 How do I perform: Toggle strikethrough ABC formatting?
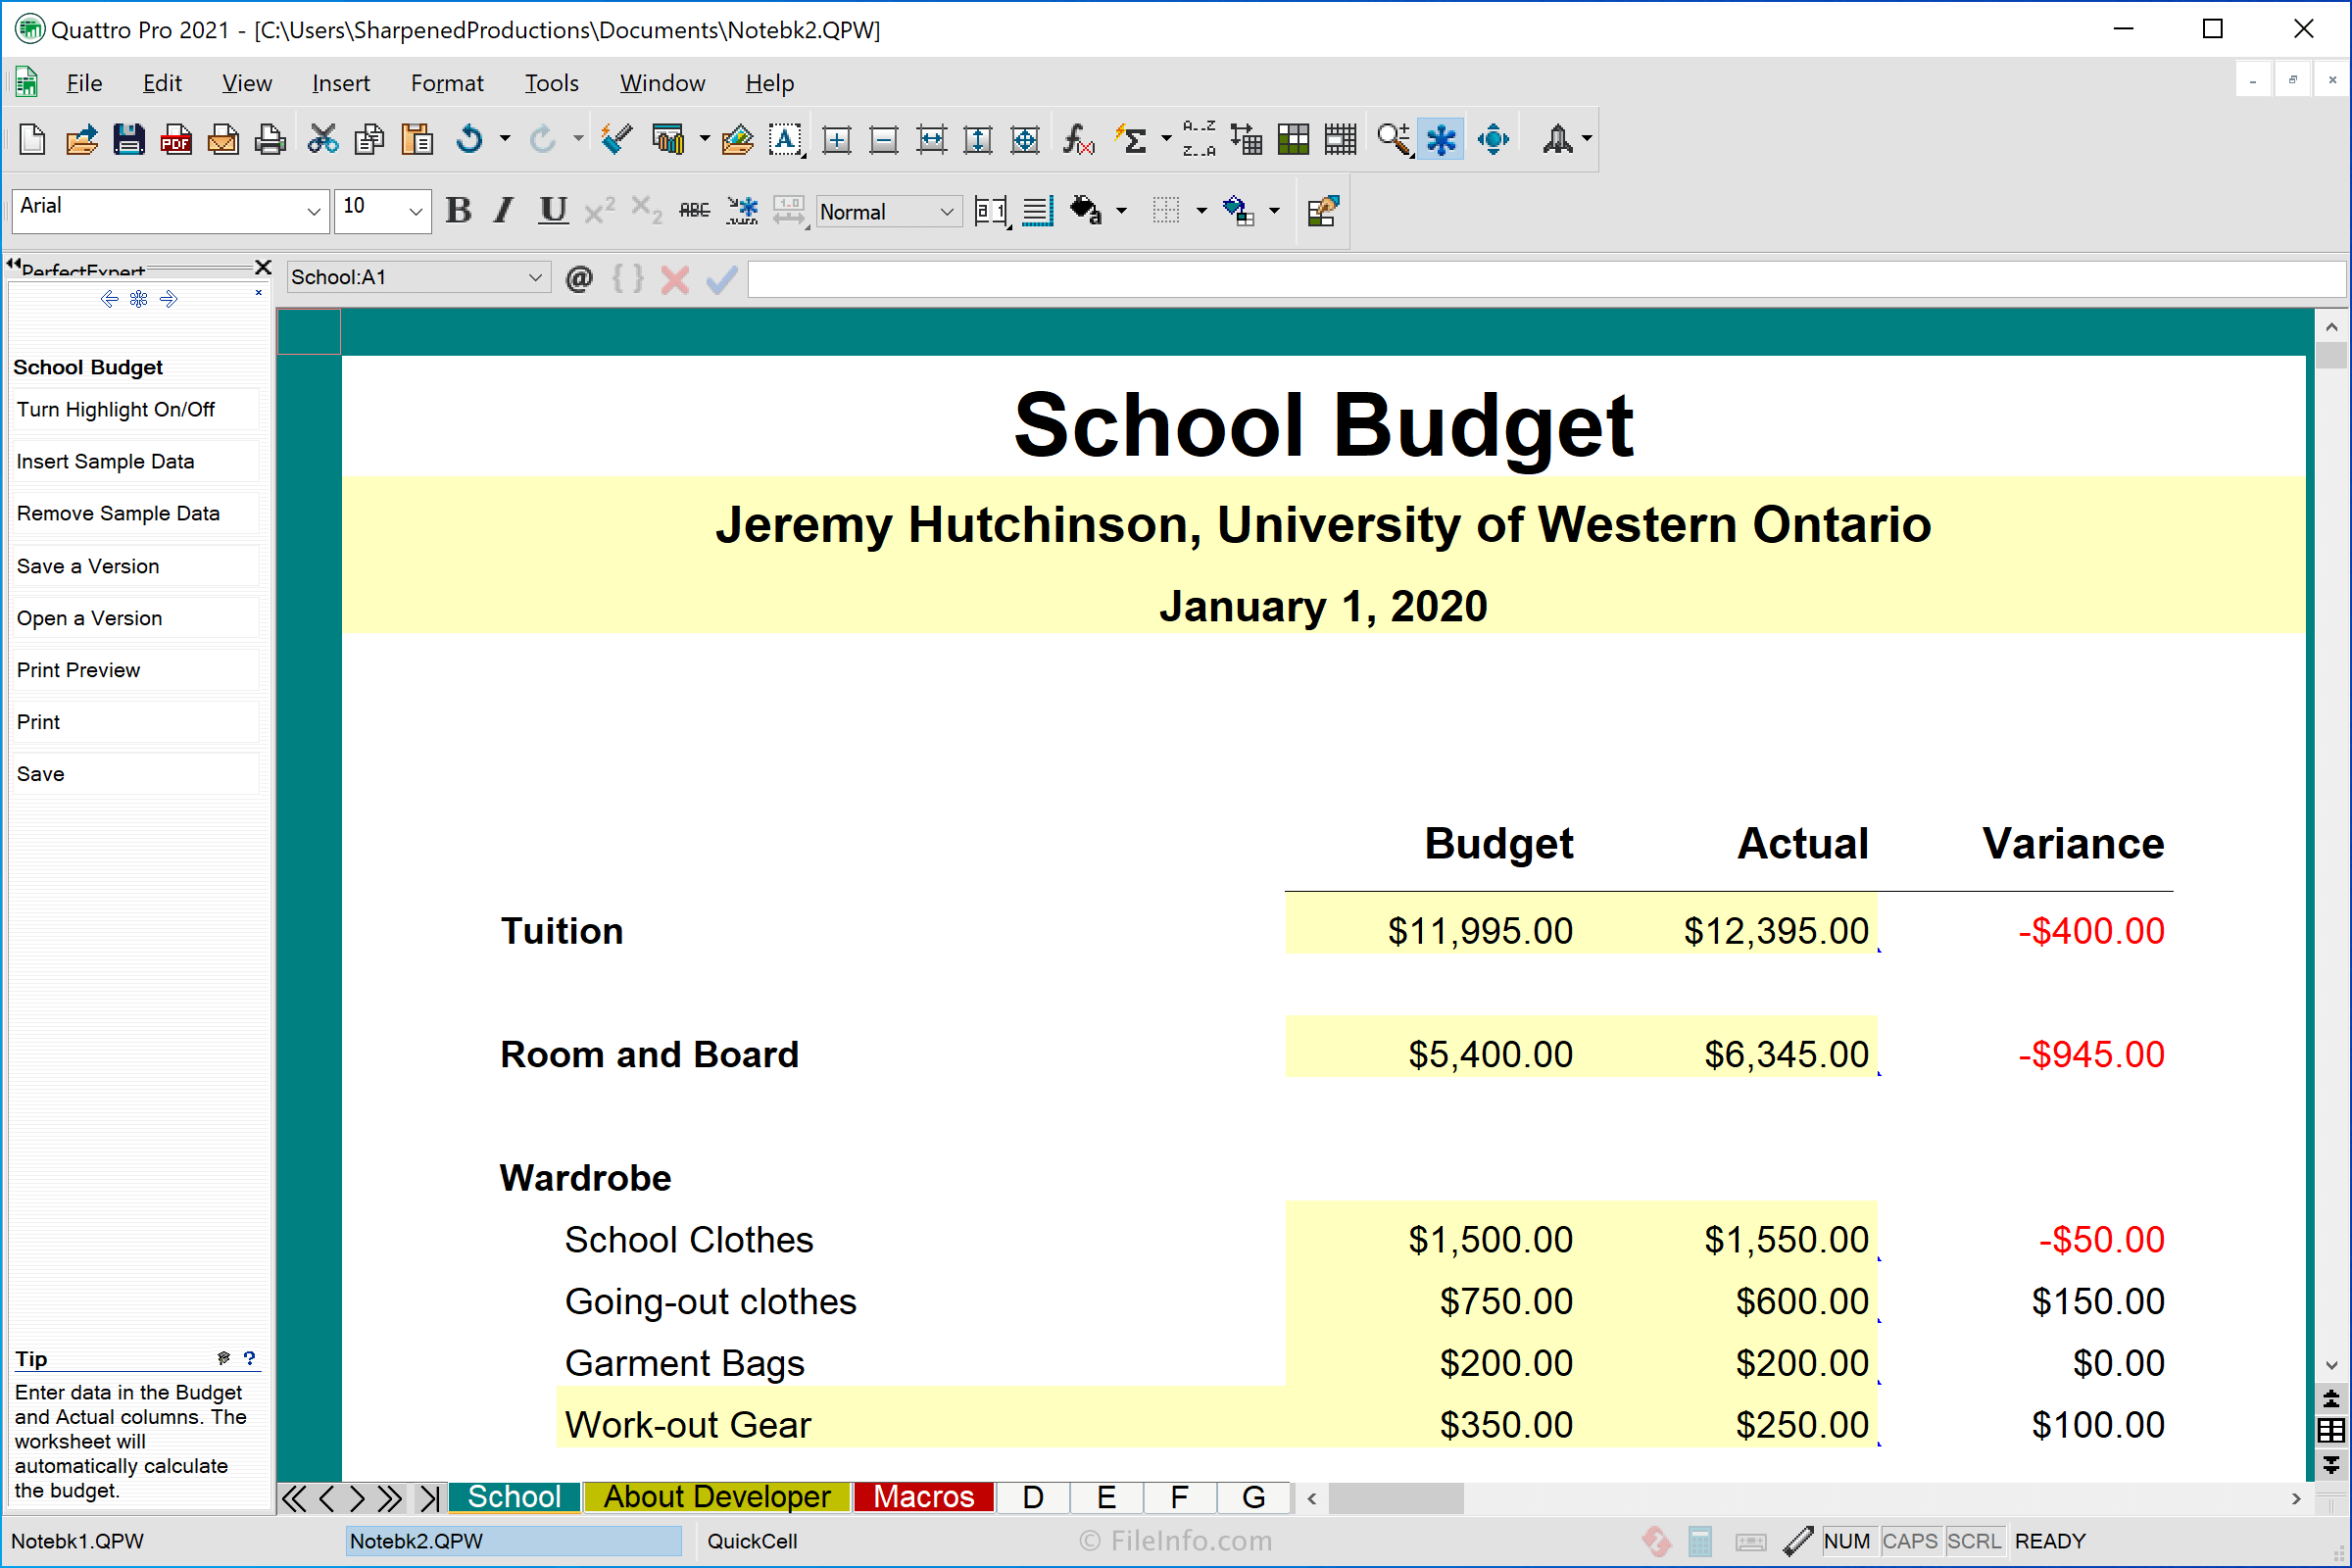coord(694,211)
